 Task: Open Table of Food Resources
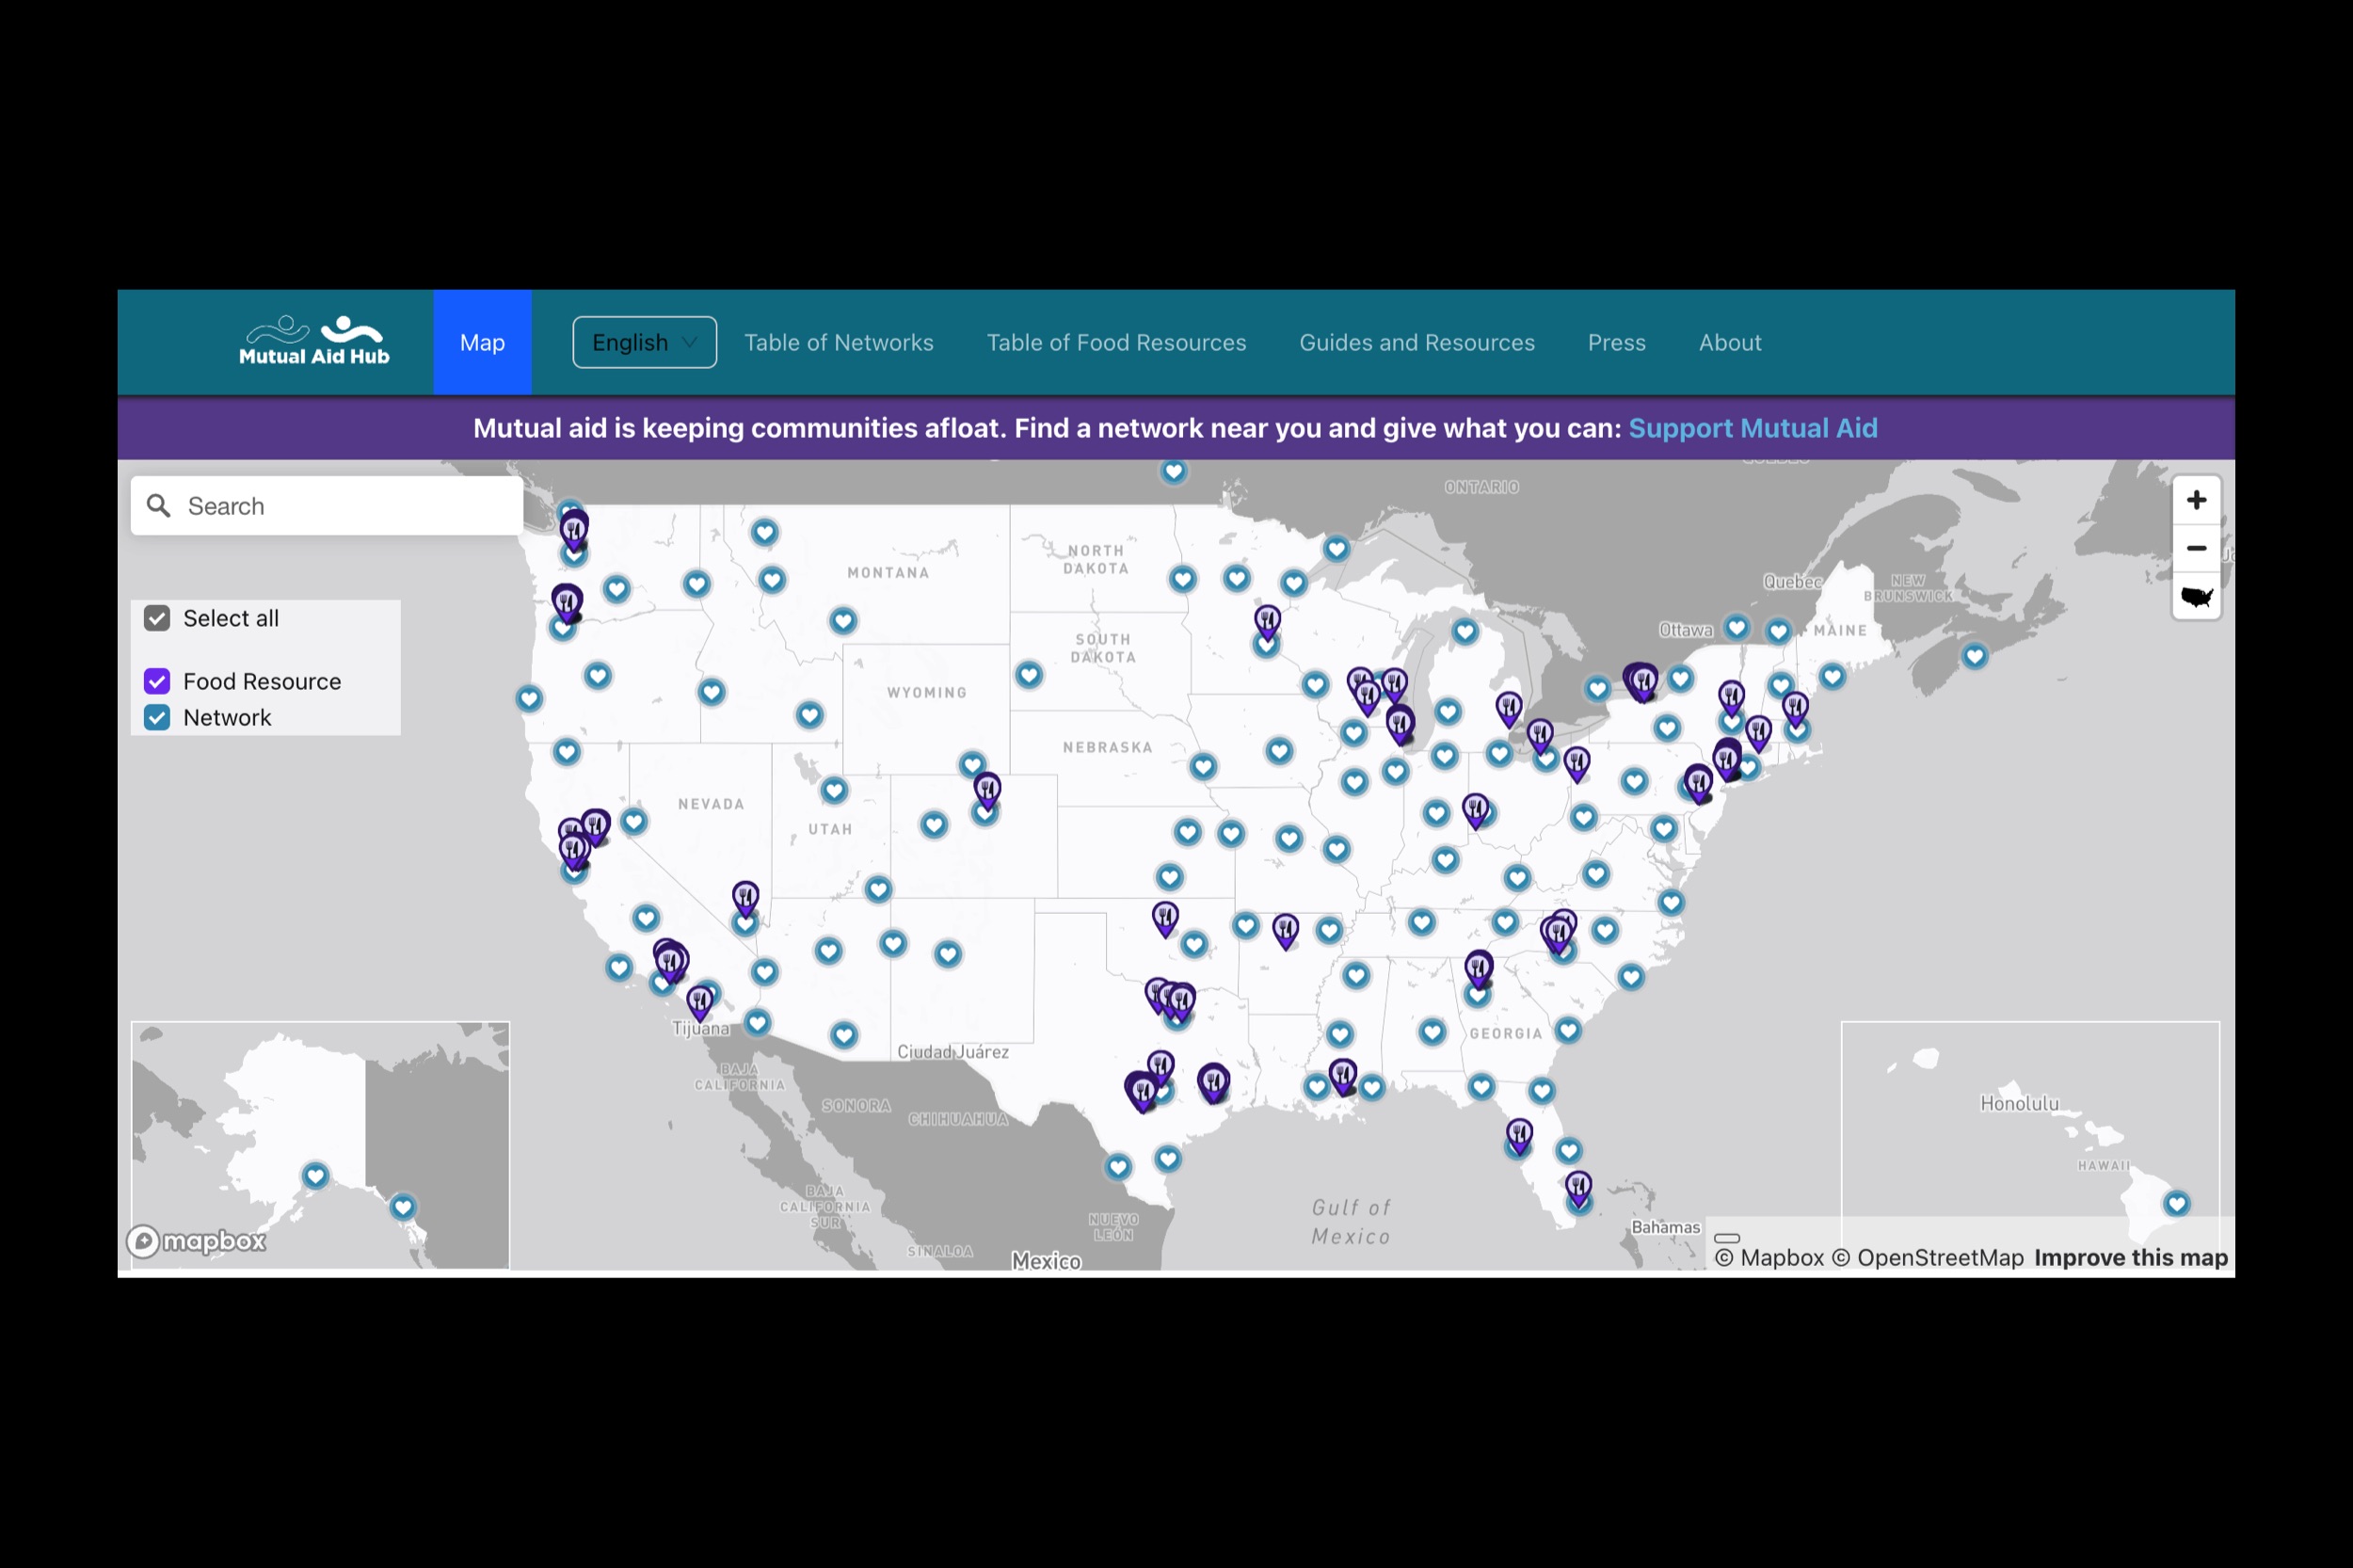[1116, 342]
